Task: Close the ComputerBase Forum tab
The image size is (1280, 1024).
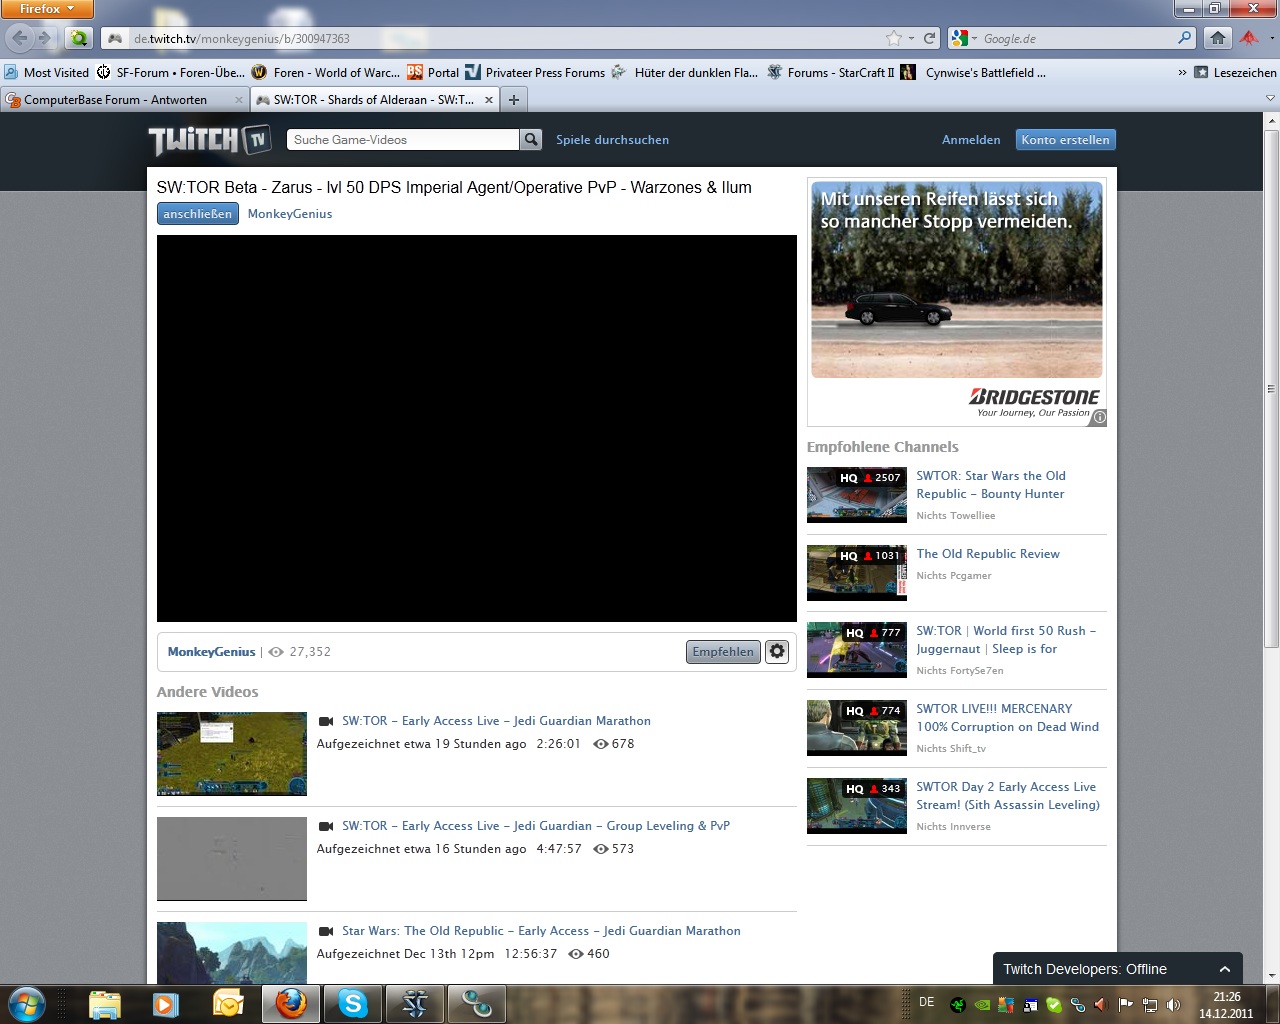Action: (239, 100)
